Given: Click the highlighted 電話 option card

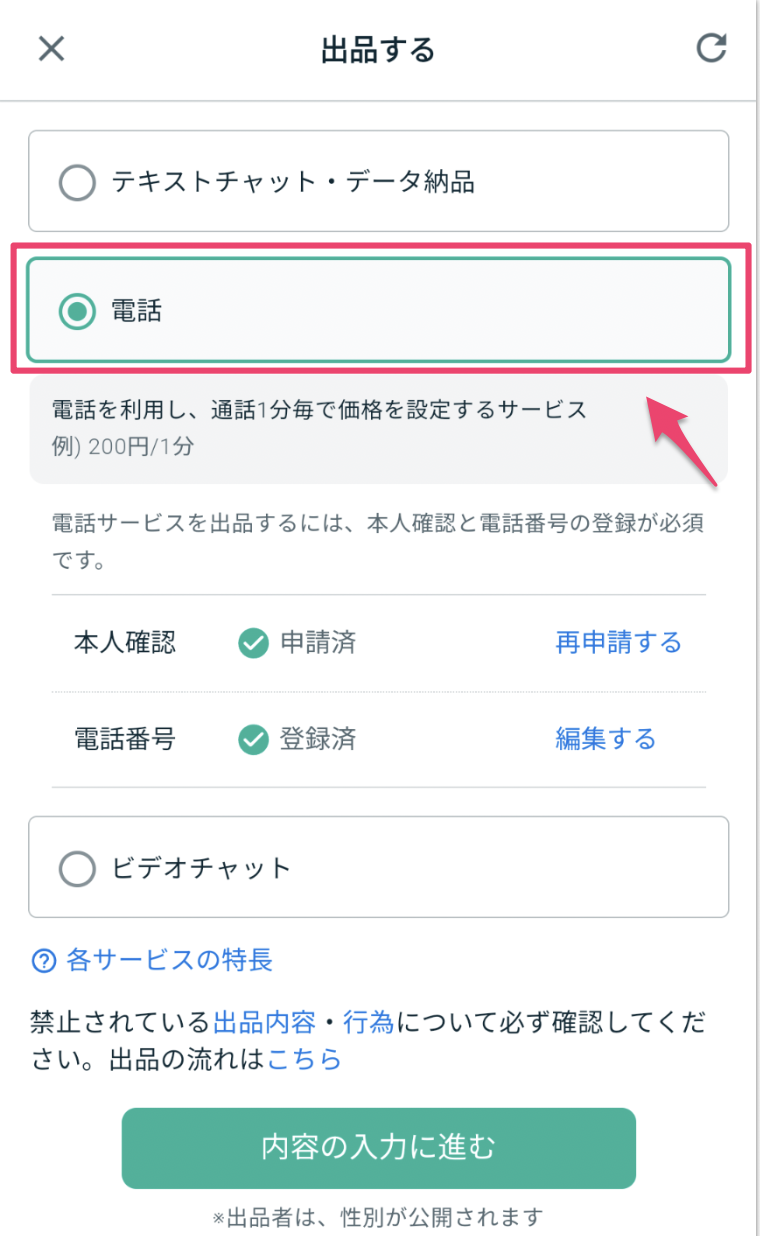Looking at the screenshot, I should coord(379,310).
